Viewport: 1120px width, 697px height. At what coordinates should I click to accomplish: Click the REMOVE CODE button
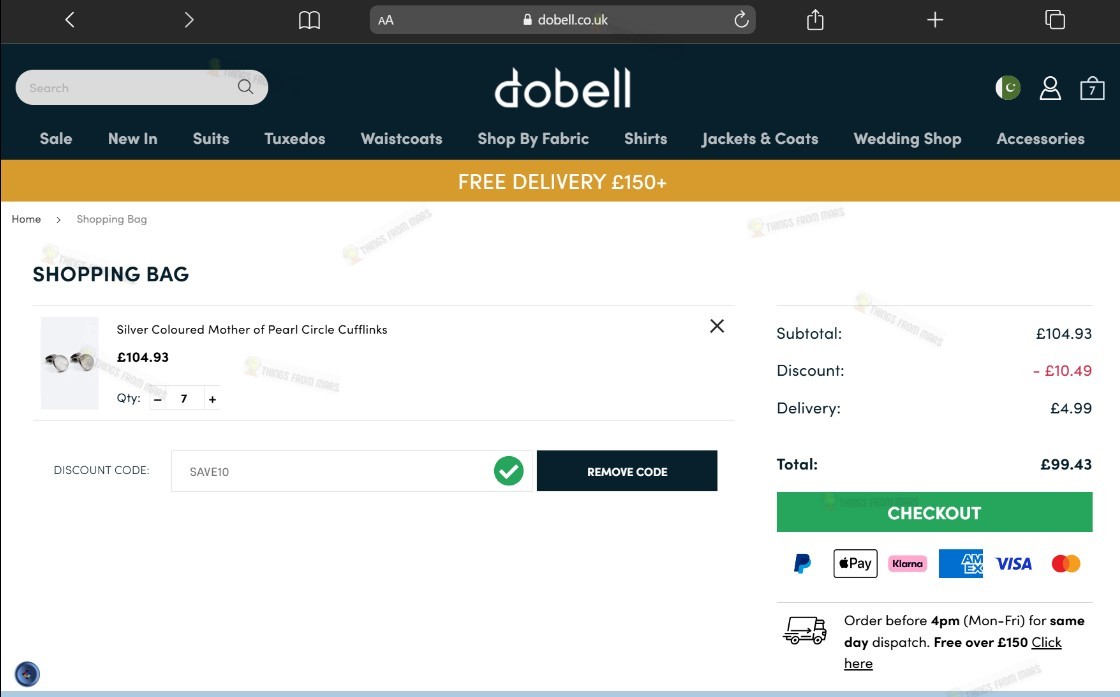click(627, 471)
